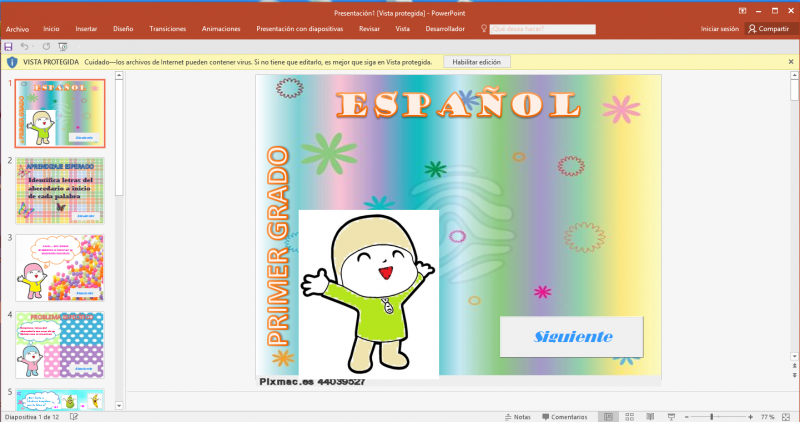Open Presentación con diapositivas tab
800x422 pixels.
click(299, 29)
